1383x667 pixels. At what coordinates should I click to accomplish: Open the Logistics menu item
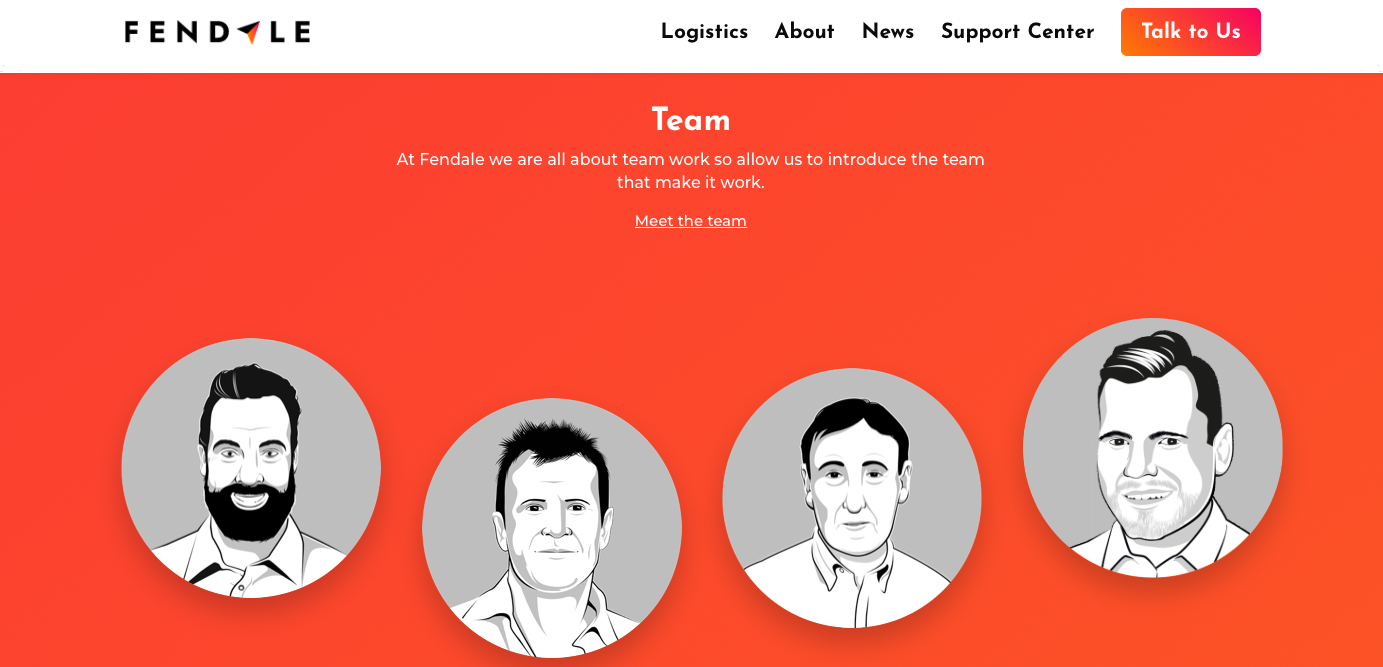pos(704,32)
